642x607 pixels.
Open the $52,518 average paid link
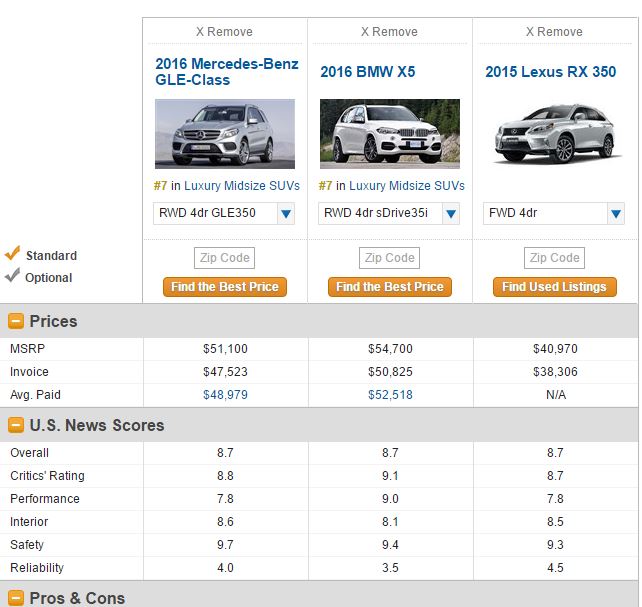pos(391,395)
